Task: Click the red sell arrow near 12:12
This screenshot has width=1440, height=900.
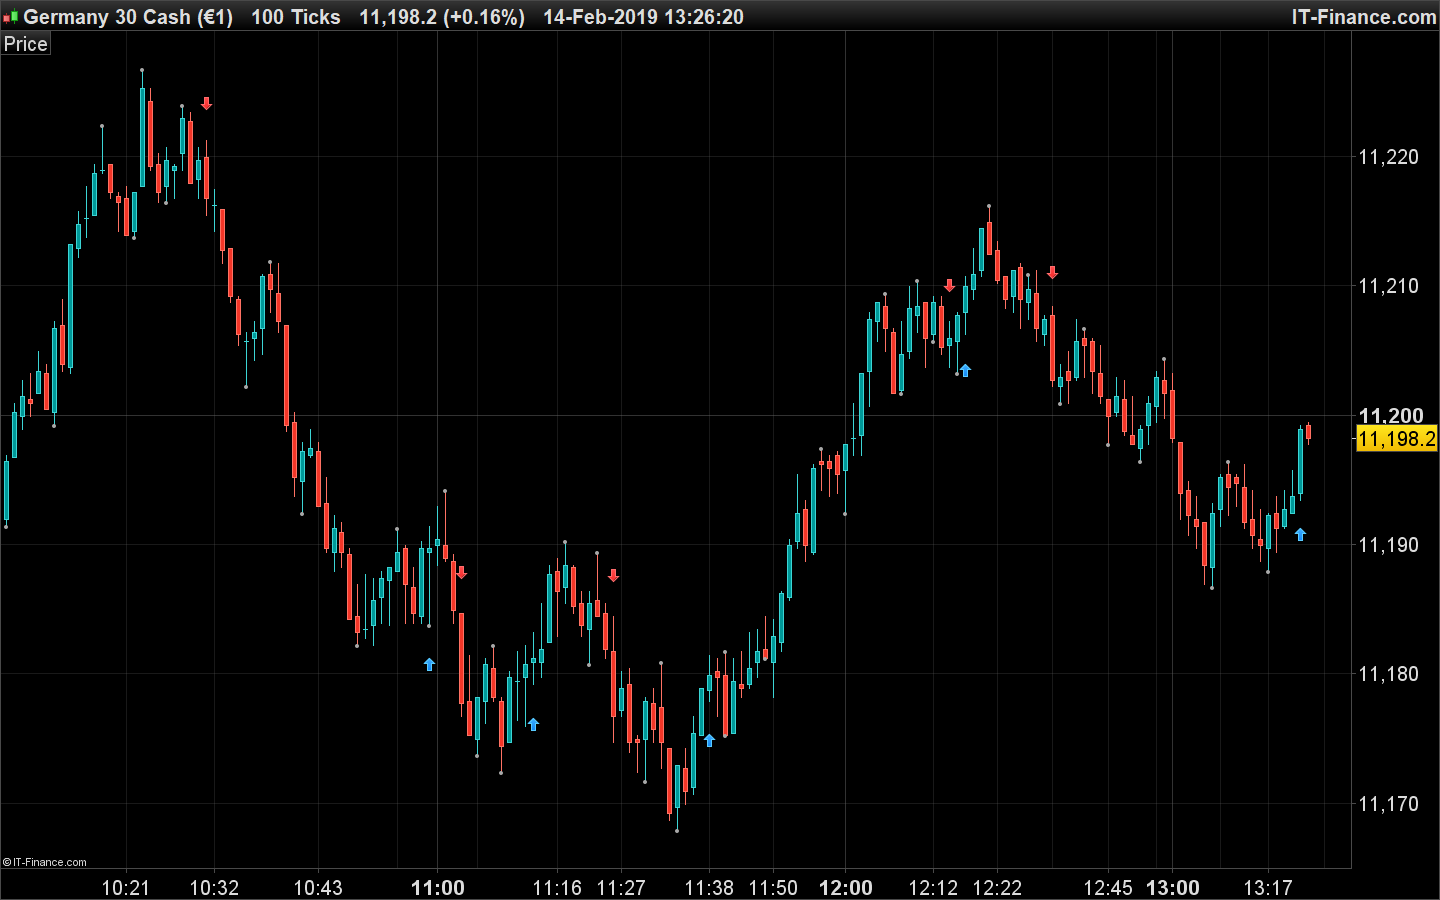Action: pos(949,286)
